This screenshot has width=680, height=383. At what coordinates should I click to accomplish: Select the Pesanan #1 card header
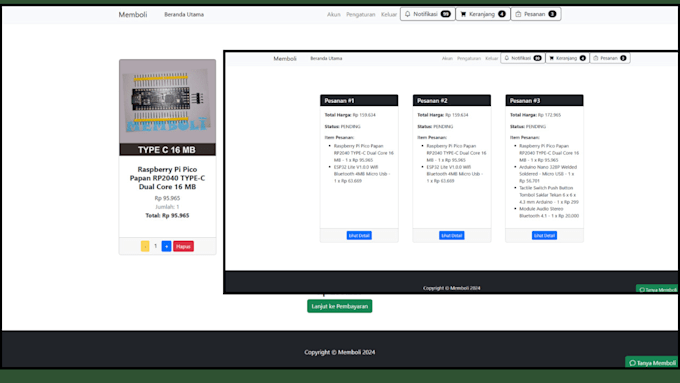tap(359, 100)
